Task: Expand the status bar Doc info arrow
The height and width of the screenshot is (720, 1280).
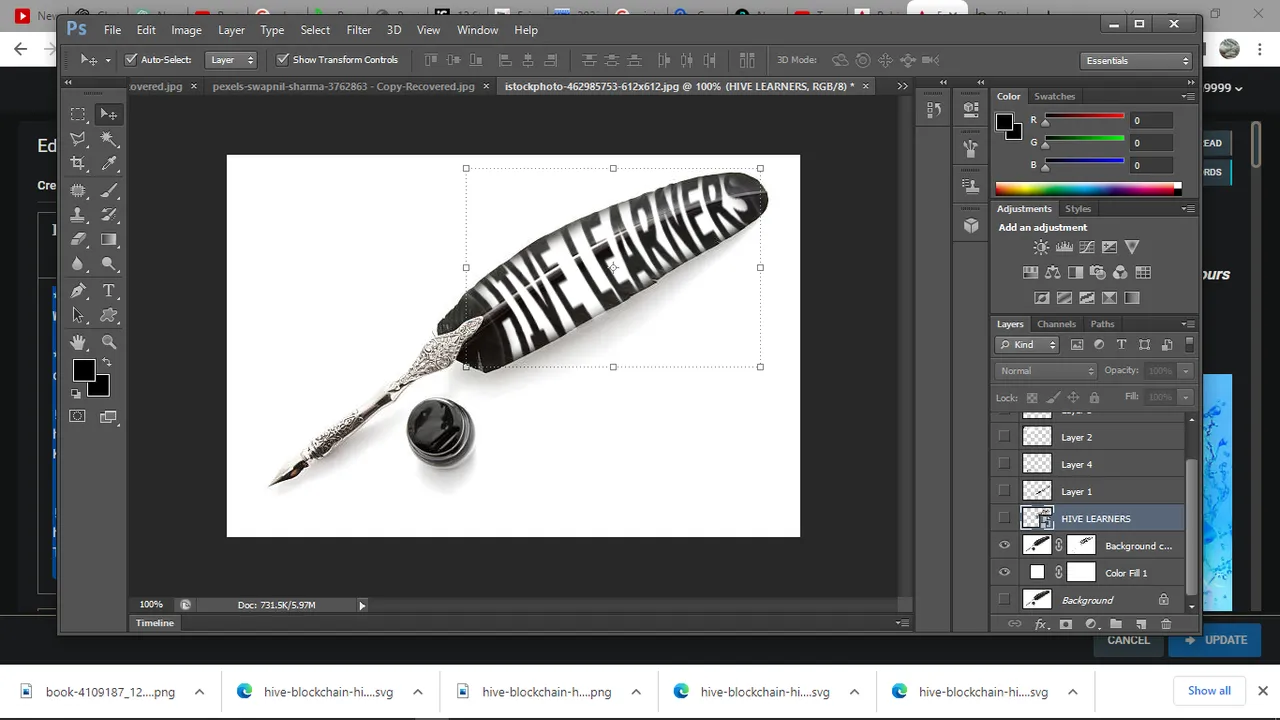Action: coord(362,605)
